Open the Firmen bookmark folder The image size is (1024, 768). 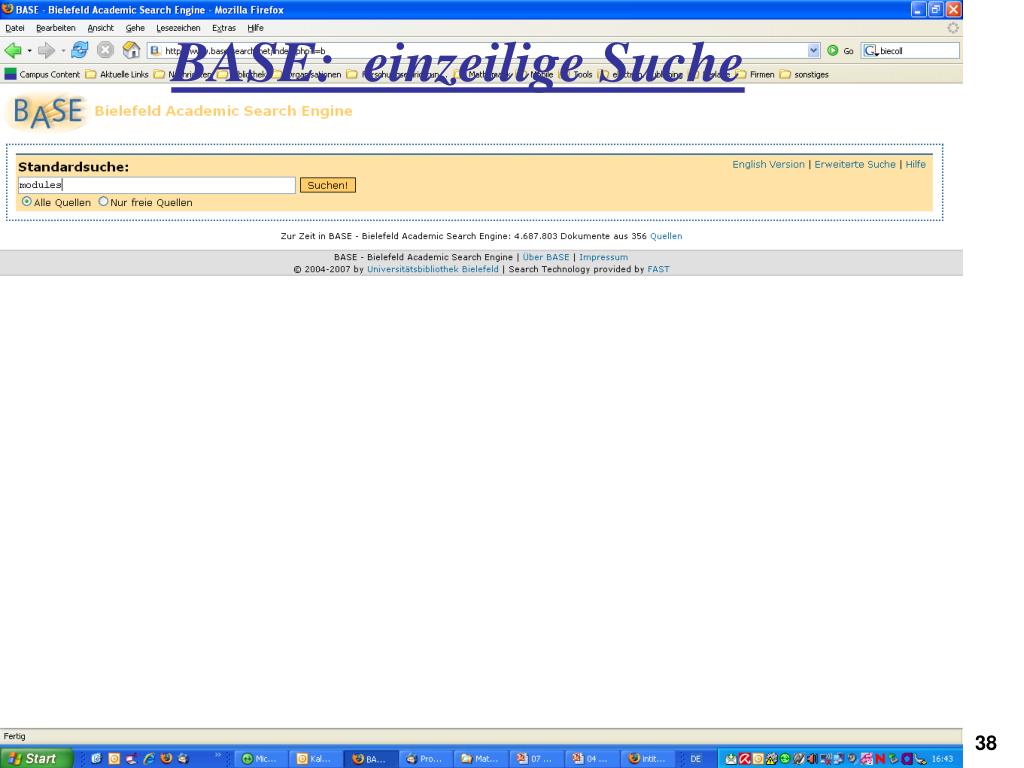coord(755,74)
